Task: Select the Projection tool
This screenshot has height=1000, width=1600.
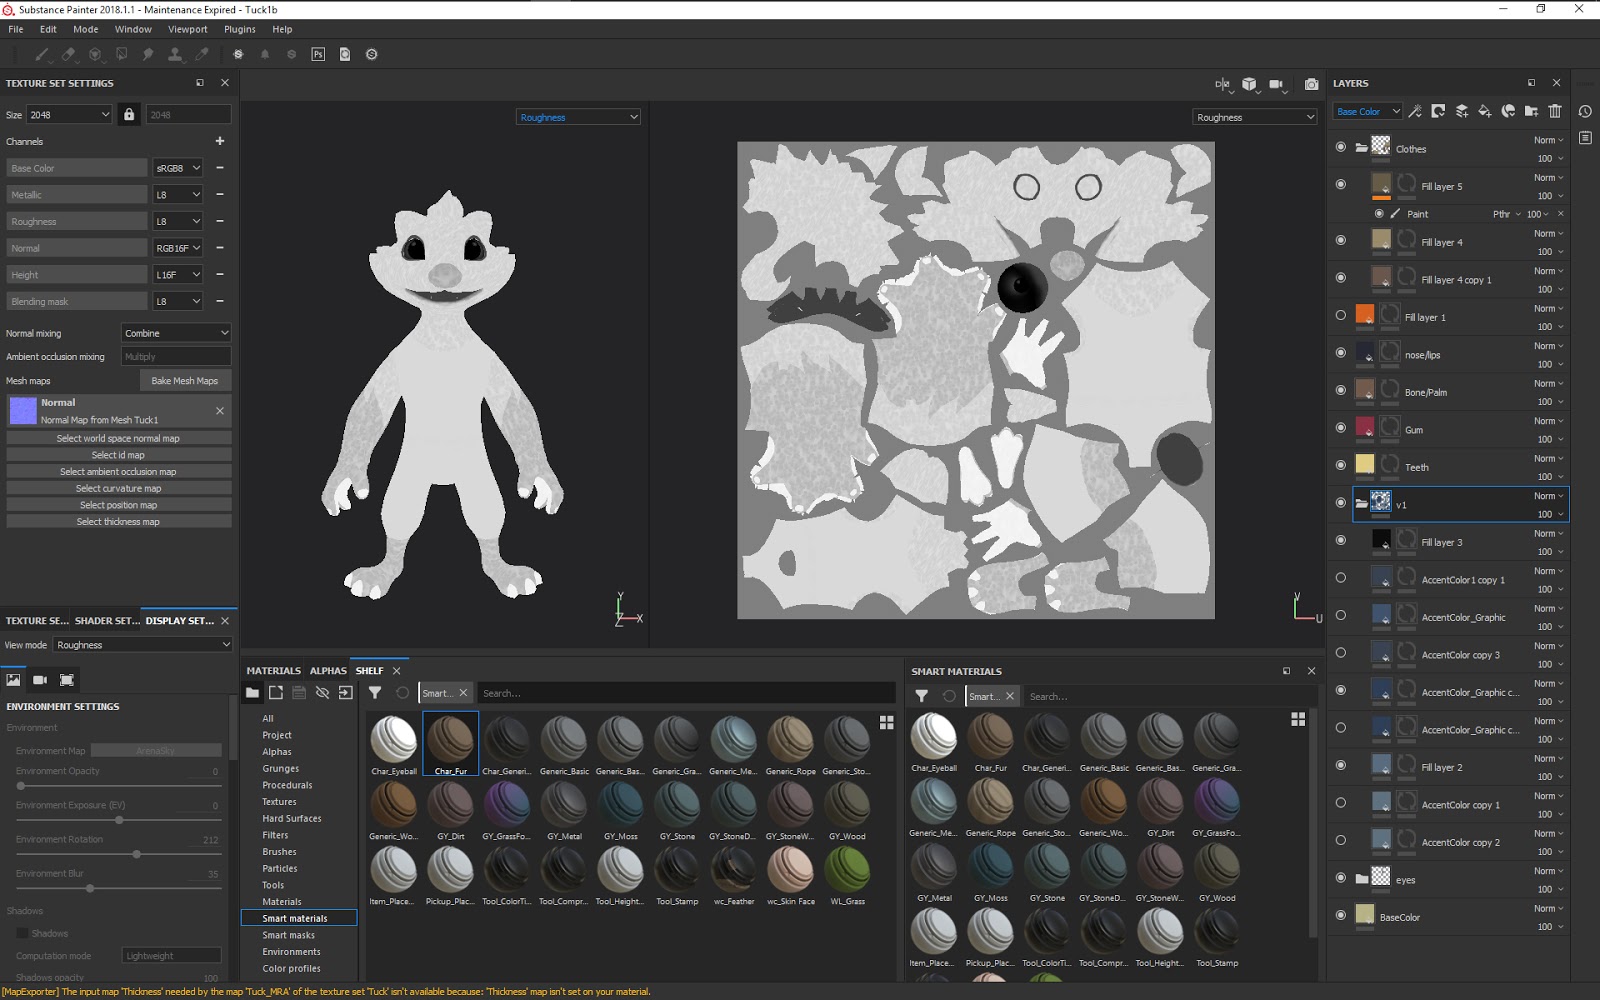Action: (x=95, y=54)
